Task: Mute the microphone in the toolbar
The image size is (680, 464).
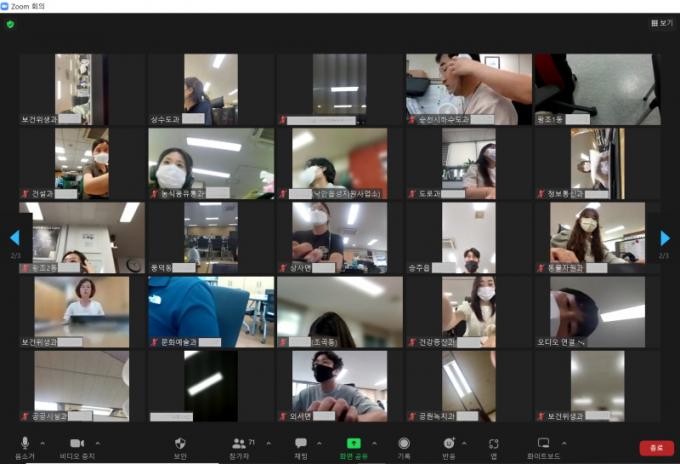Action: point(26,444)
